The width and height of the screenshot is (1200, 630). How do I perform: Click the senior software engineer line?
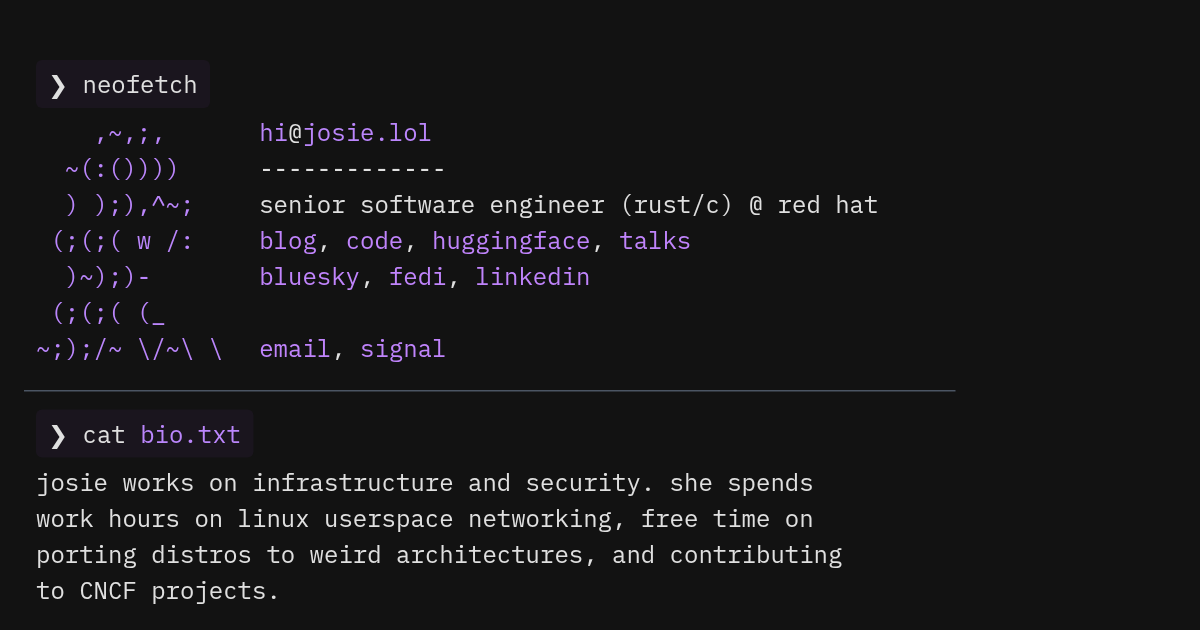coord(568,206)
